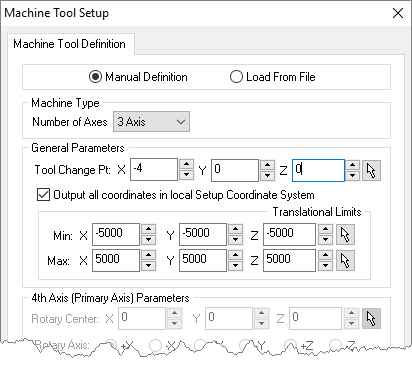Screen dimensions: 412x365
Task: Click the Rotary Center Y field
Action: [229, 318]
